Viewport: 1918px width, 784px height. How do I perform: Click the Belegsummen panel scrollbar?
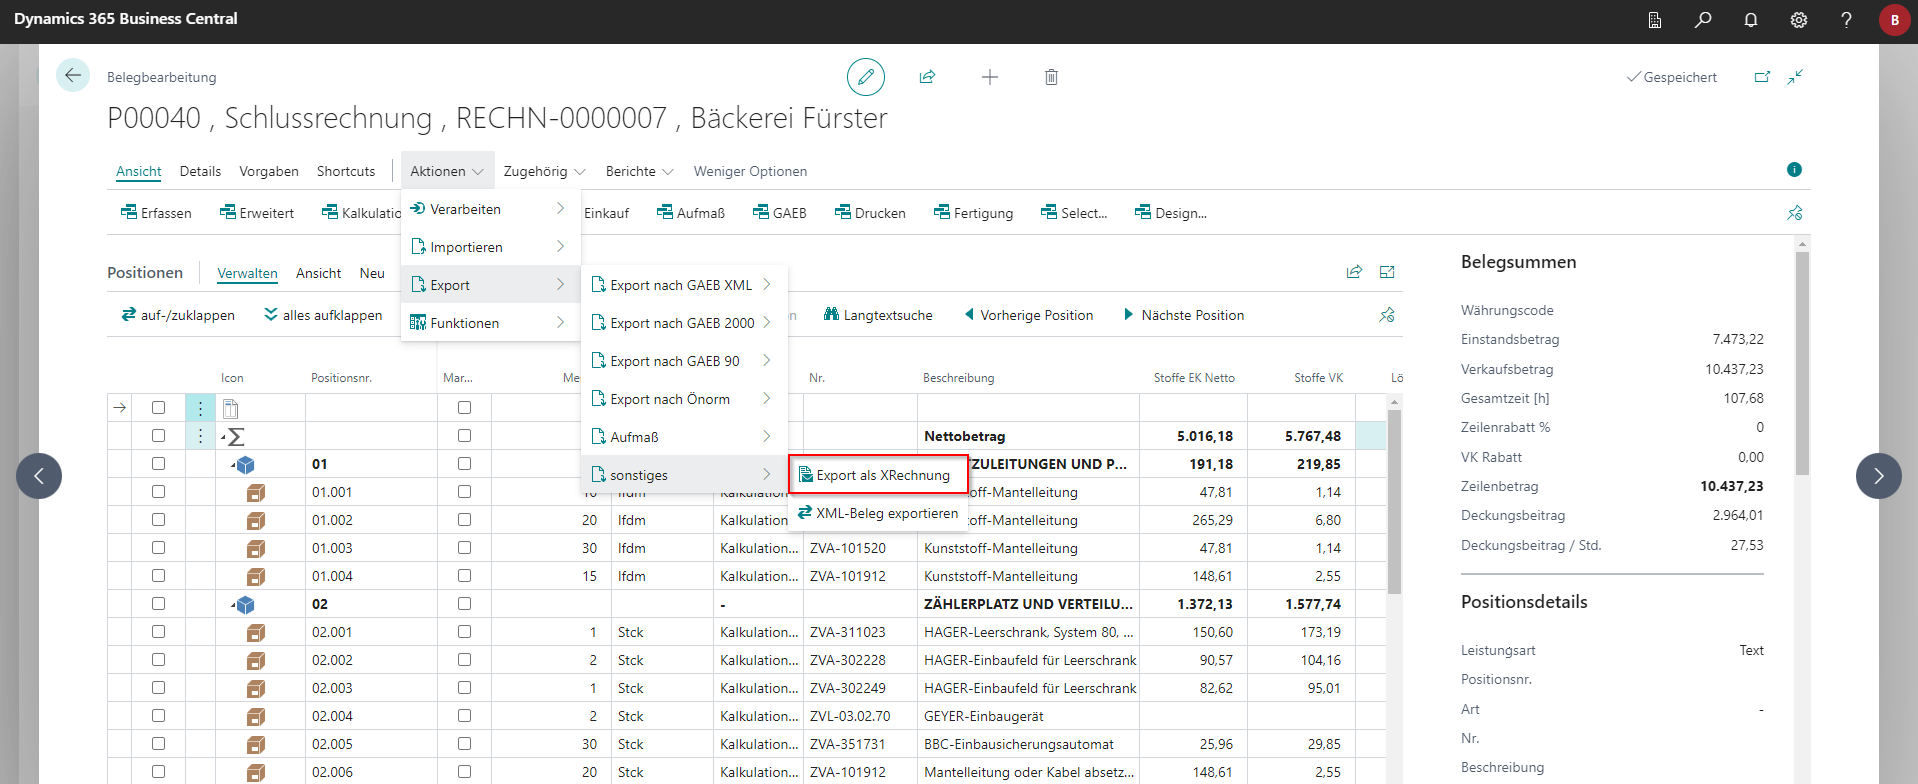1802,362
